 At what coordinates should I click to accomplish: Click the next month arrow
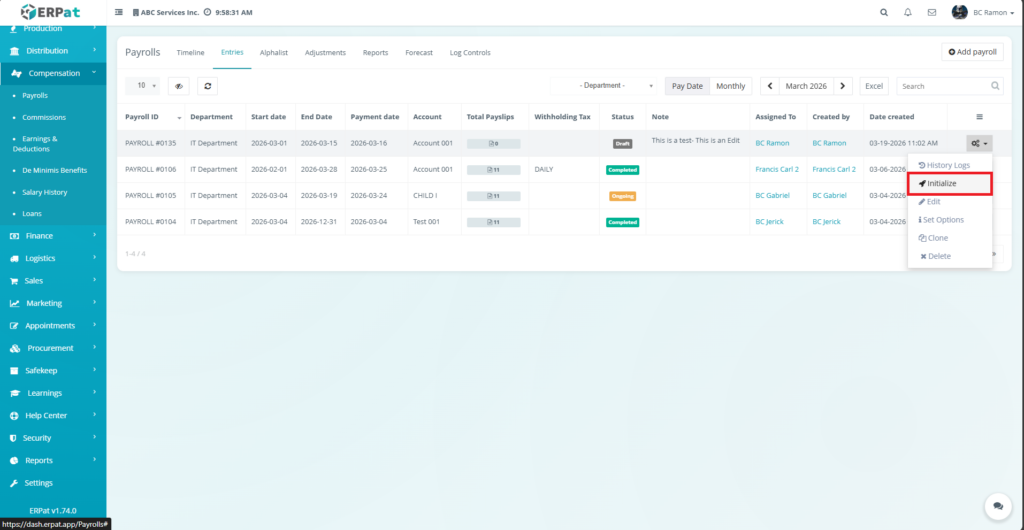[x=843, y=86]
